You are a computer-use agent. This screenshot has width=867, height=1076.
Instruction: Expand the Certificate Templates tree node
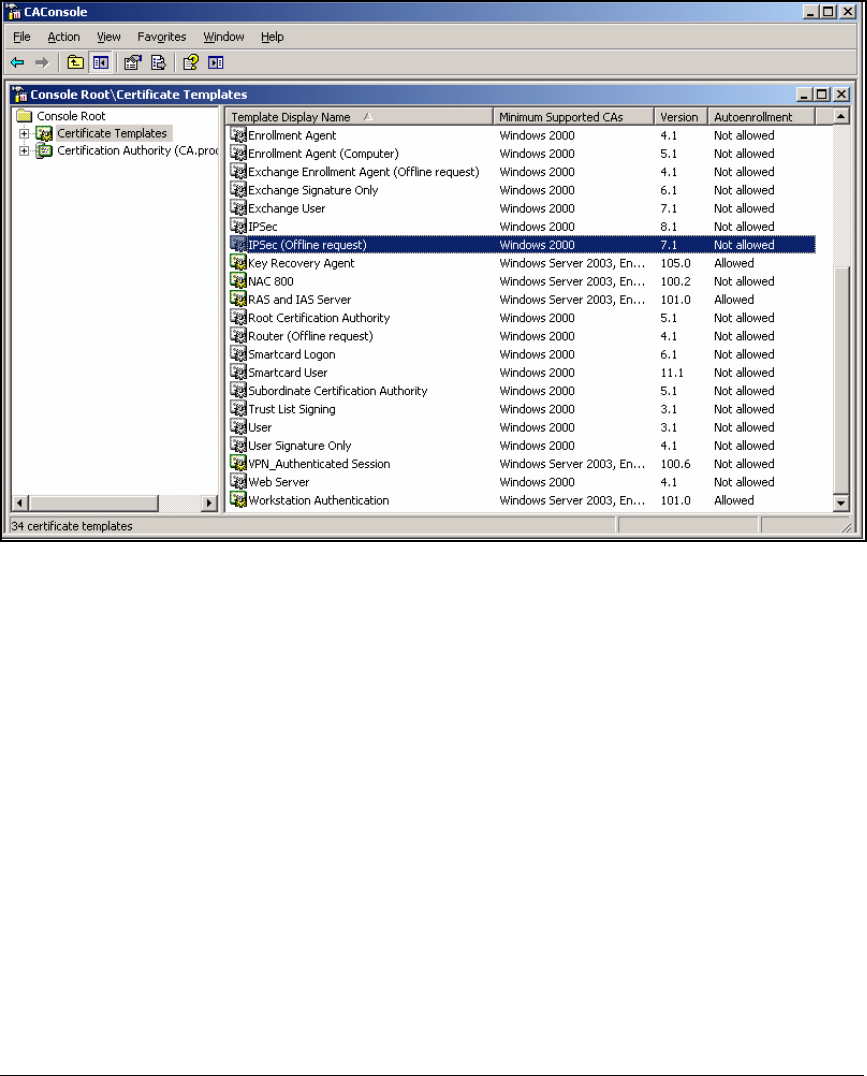point(24,133)
